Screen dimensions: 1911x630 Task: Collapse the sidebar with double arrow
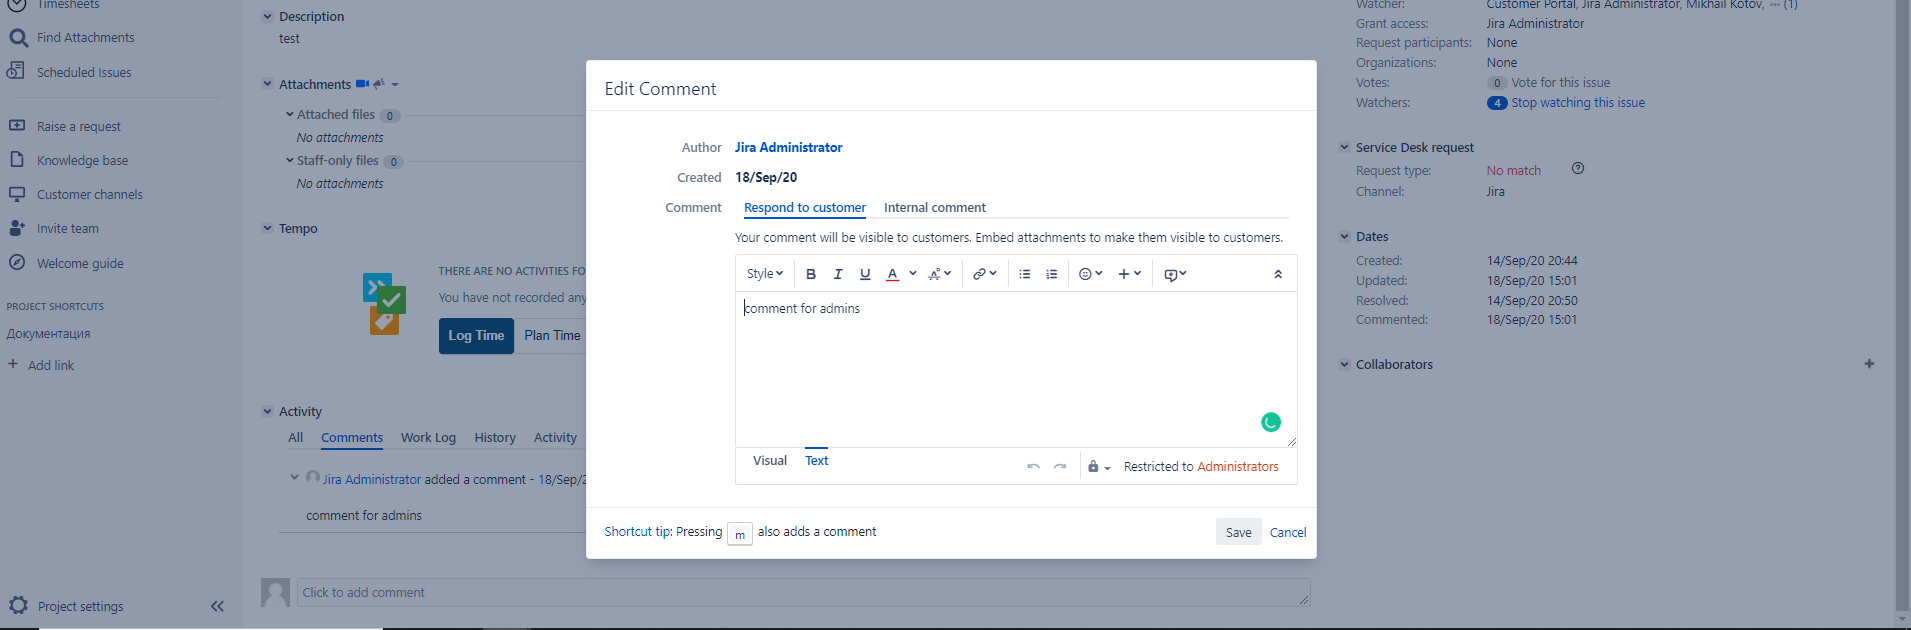point(217,606)
